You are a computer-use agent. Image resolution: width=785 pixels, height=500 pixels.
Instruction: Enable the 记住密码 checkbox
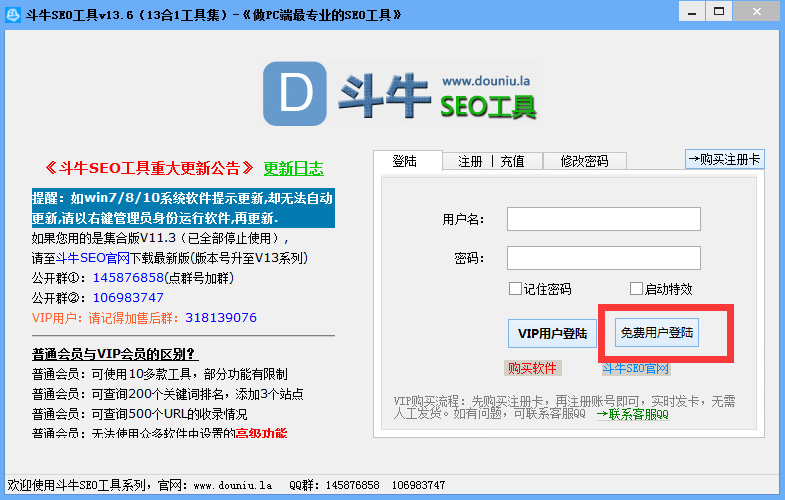(x=515, y=289)
